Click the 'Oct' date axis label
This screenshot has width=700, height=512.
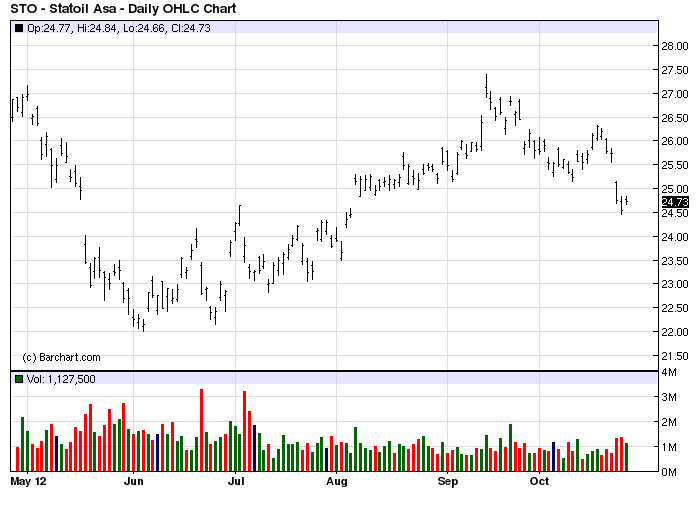tap(539, 482)
